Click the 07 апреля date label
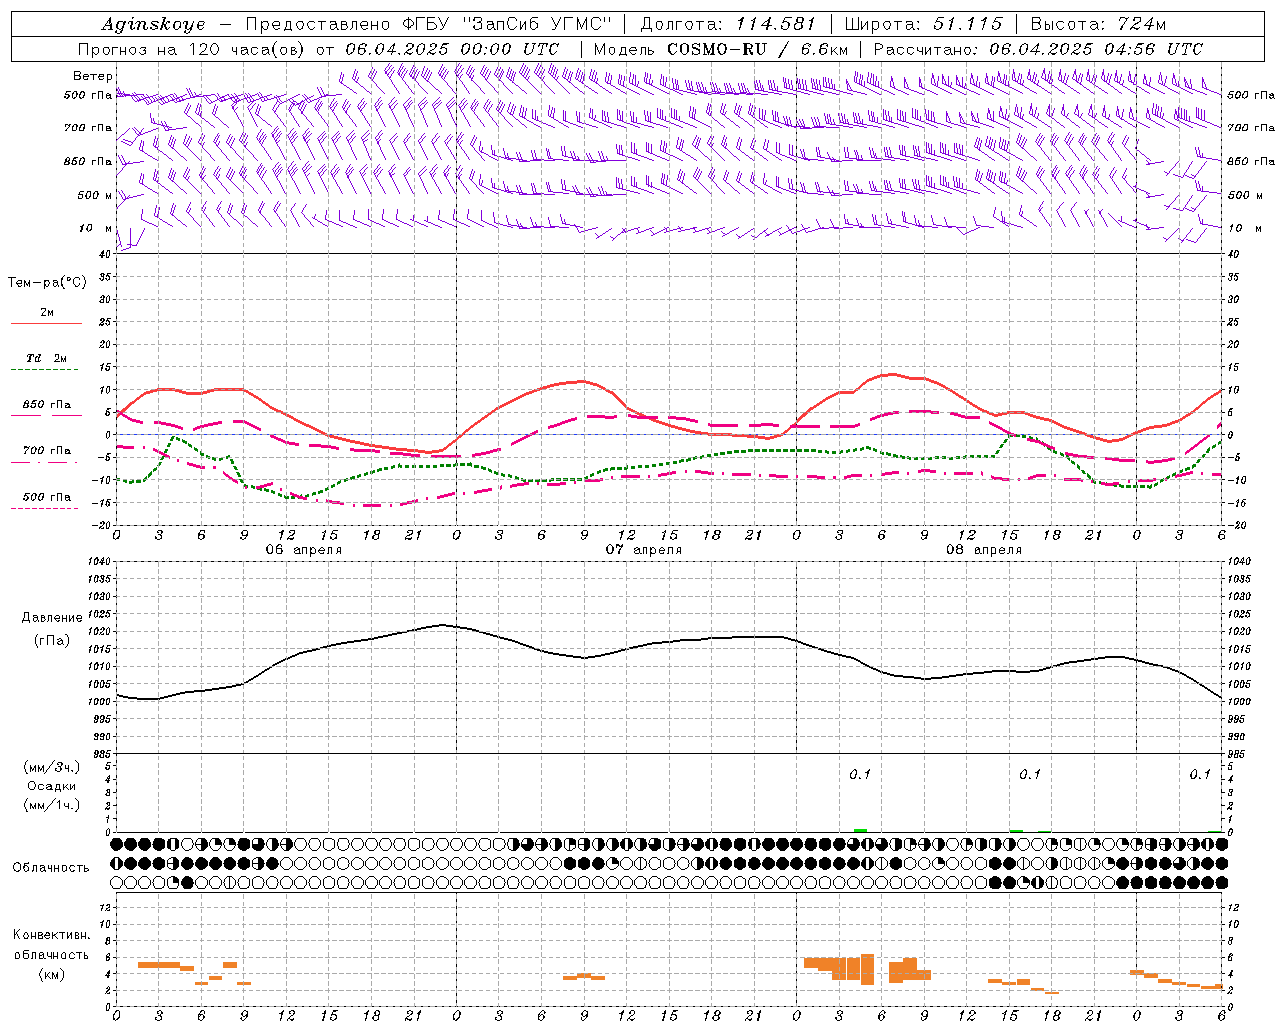Image resolution: width=1280 pixels, height=1024 pixels. [644, 550]
